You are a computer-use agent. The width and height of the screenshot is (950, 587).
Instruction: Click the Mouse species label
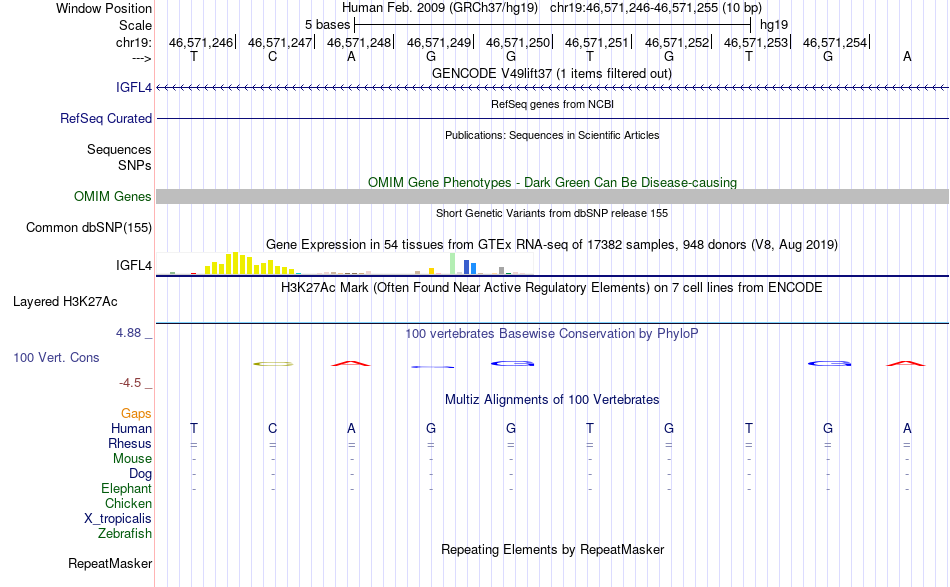132,459
